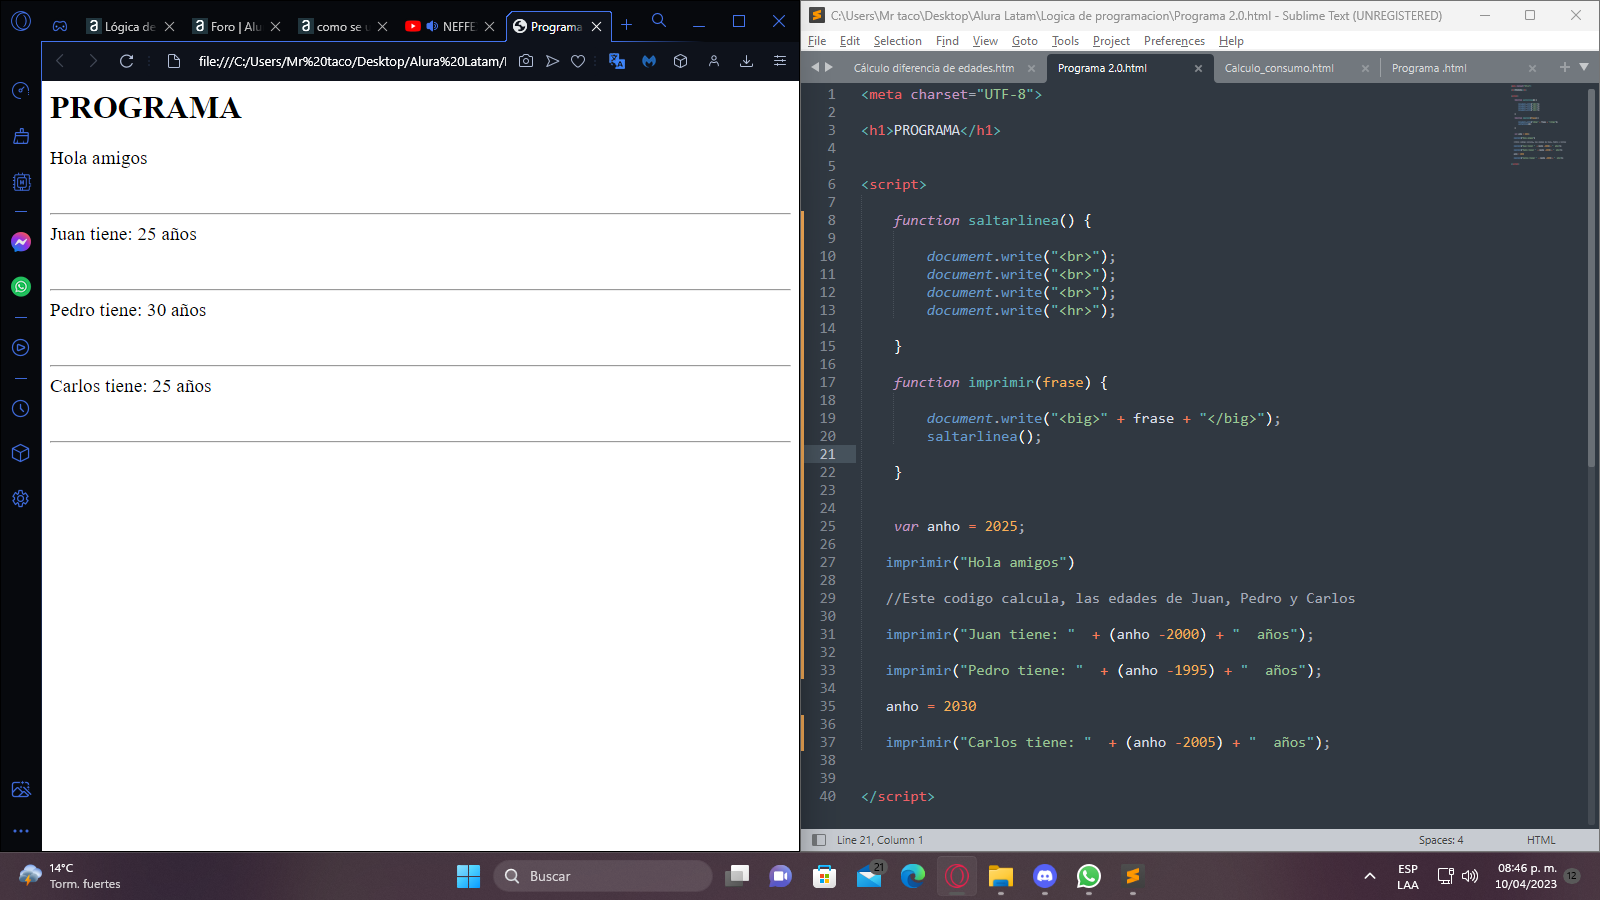
Task: Open History clock icon in sidebar
Action: point(21,409)
